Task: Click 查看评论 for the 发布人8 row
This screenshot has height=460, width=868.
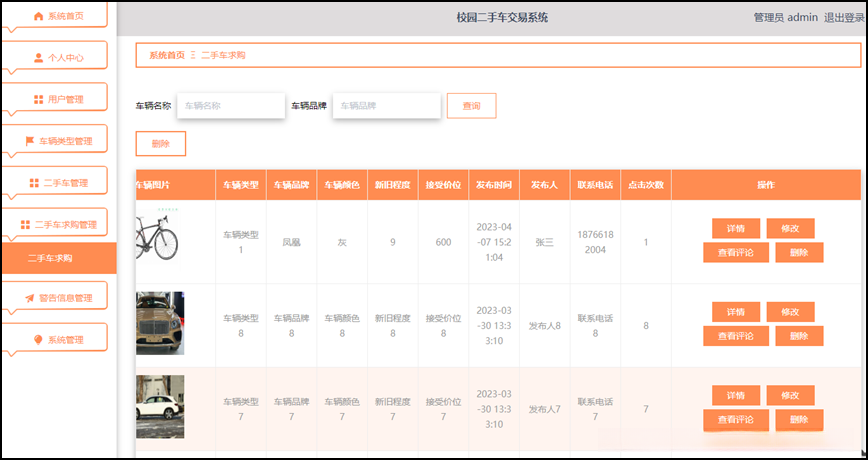Action: tap(736, 336)
